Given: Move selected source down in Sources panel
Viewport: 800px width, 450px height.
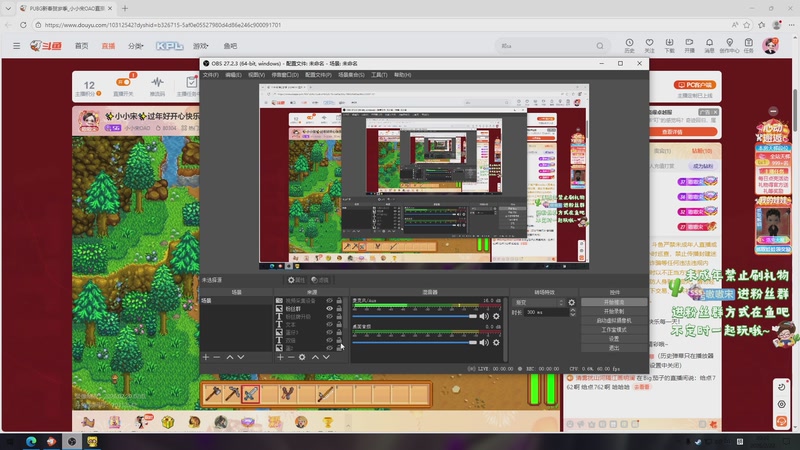Looking at the screenshot, I should 326,357.
